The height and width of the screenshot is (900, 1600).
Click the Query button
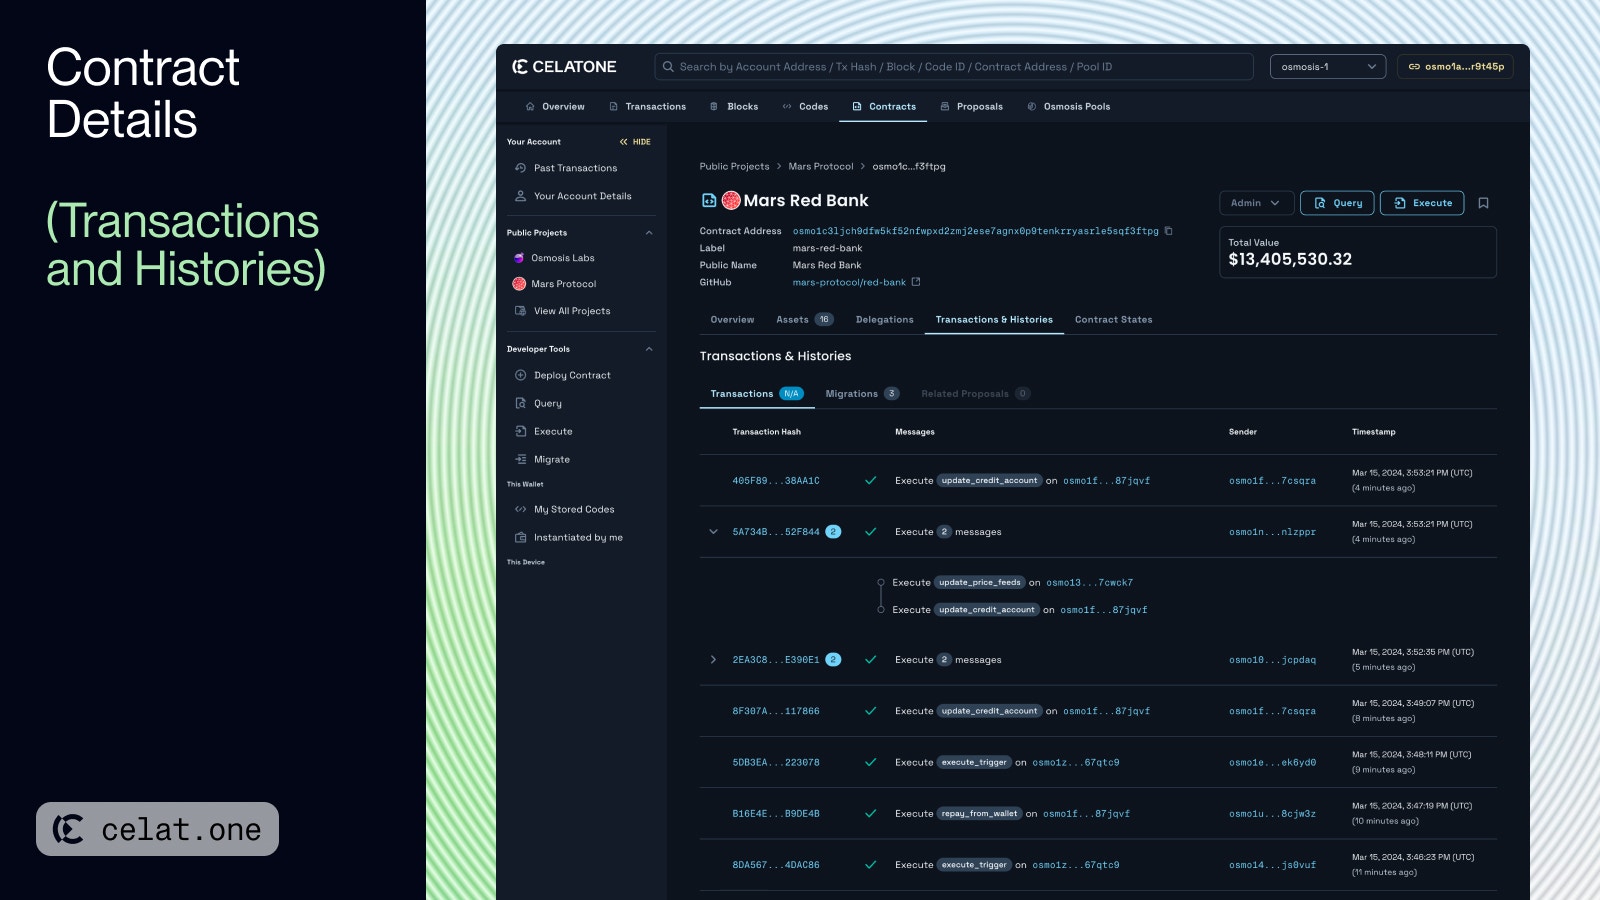1337,203
